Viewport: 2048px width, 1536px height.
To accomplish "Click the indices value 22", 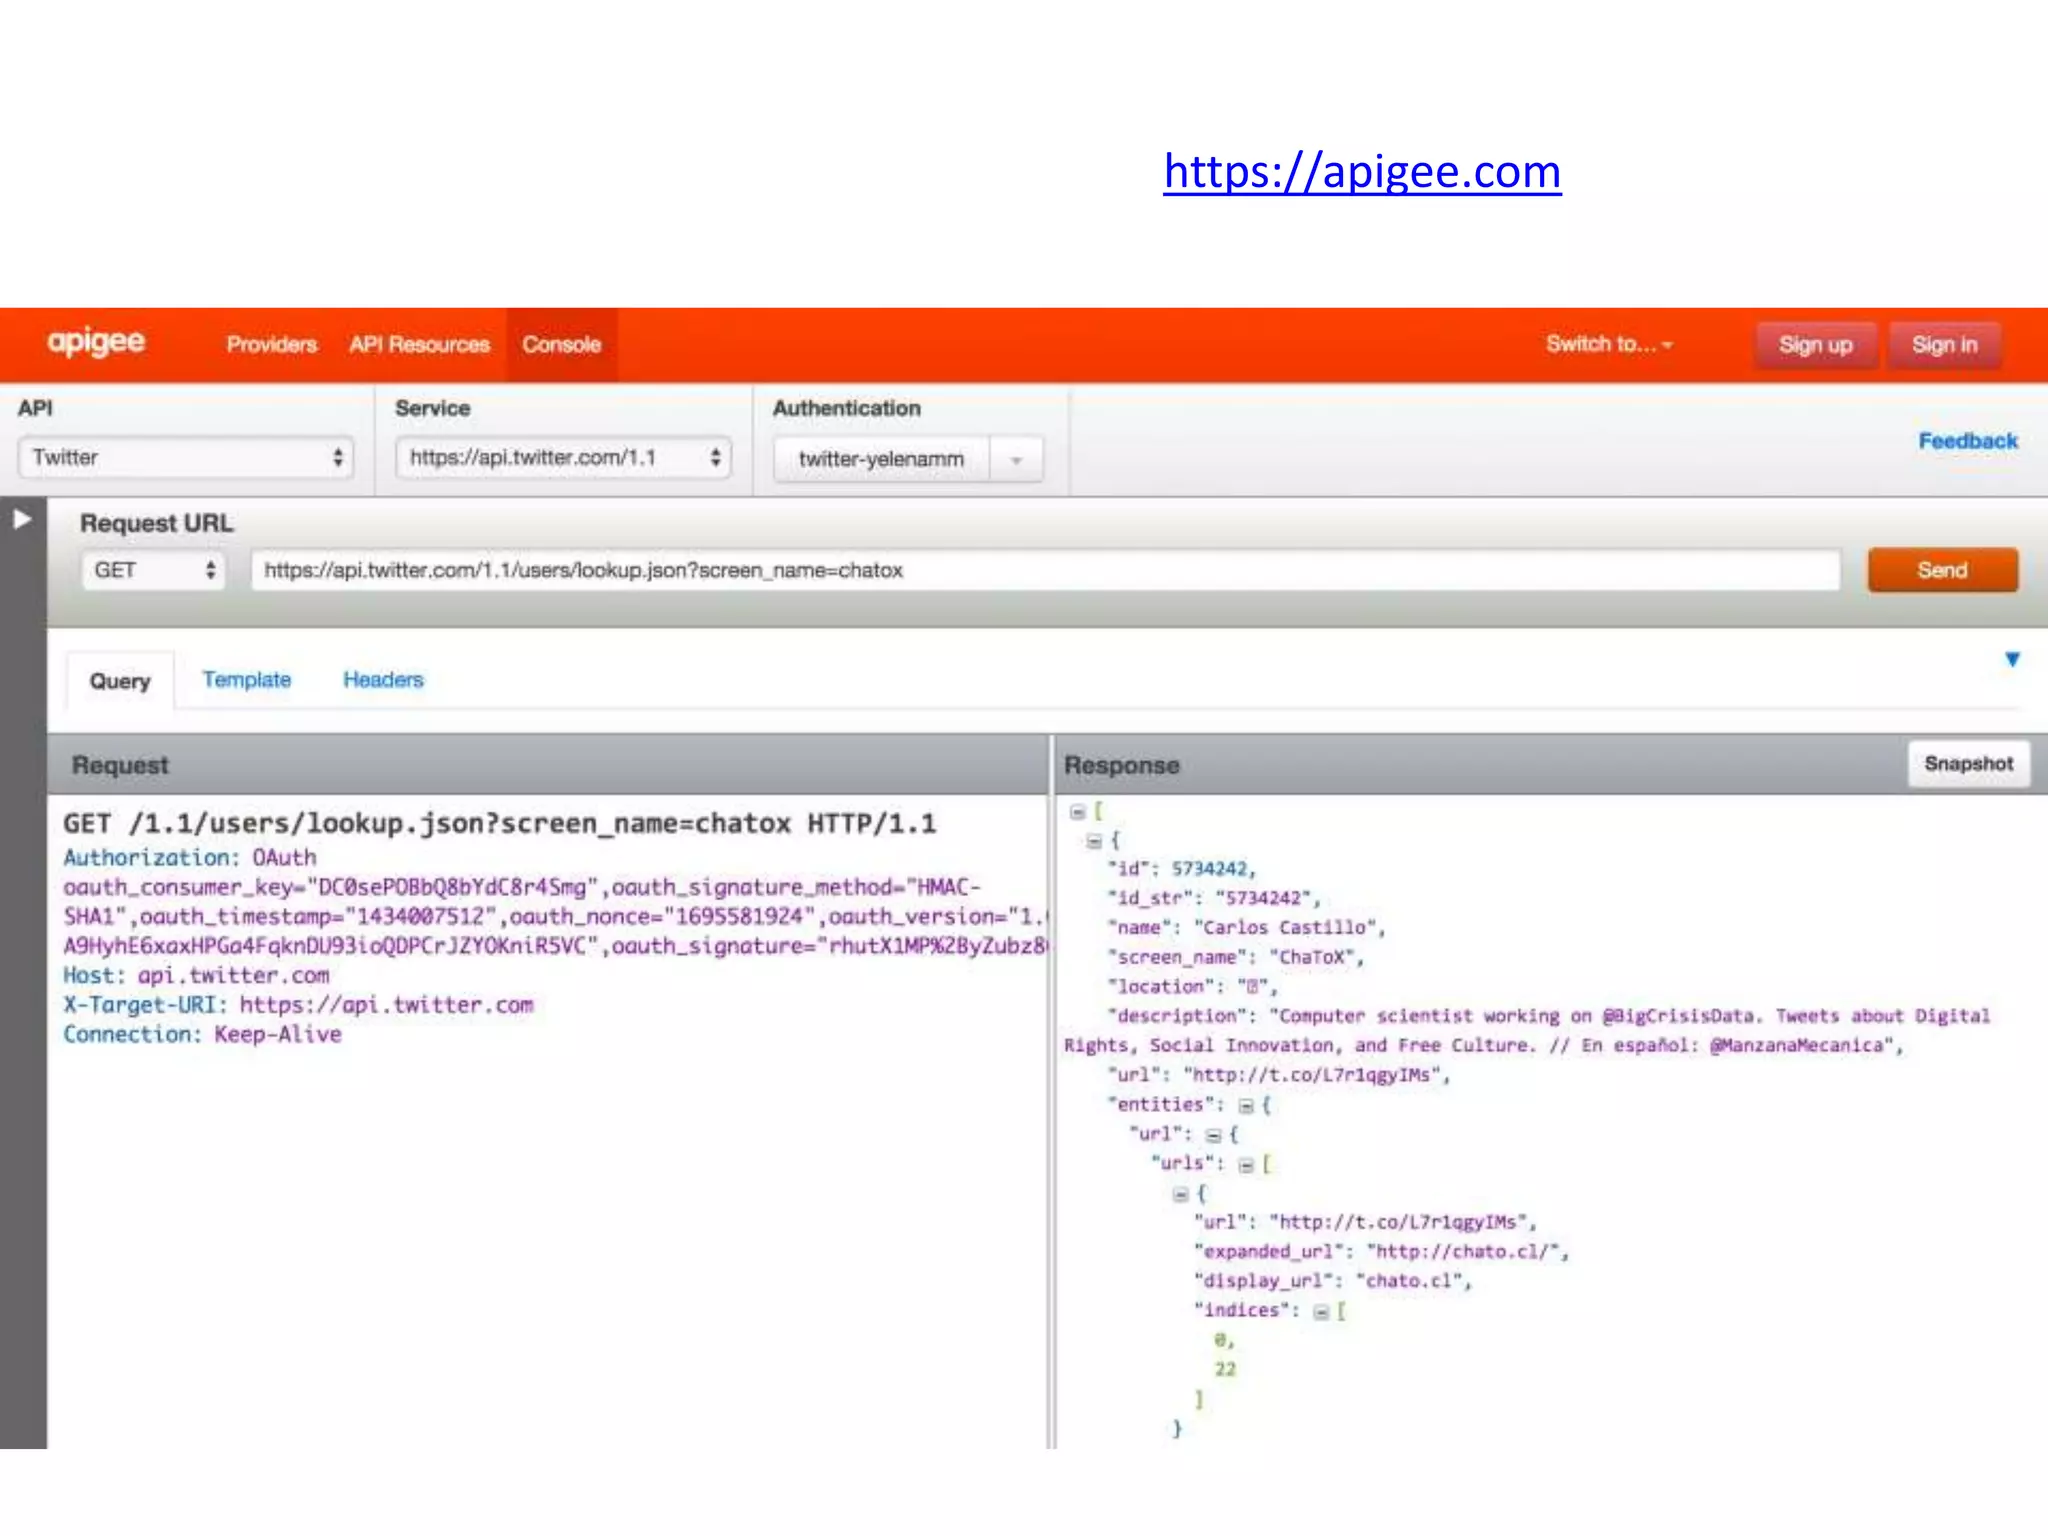I will coord(1225,1369).
